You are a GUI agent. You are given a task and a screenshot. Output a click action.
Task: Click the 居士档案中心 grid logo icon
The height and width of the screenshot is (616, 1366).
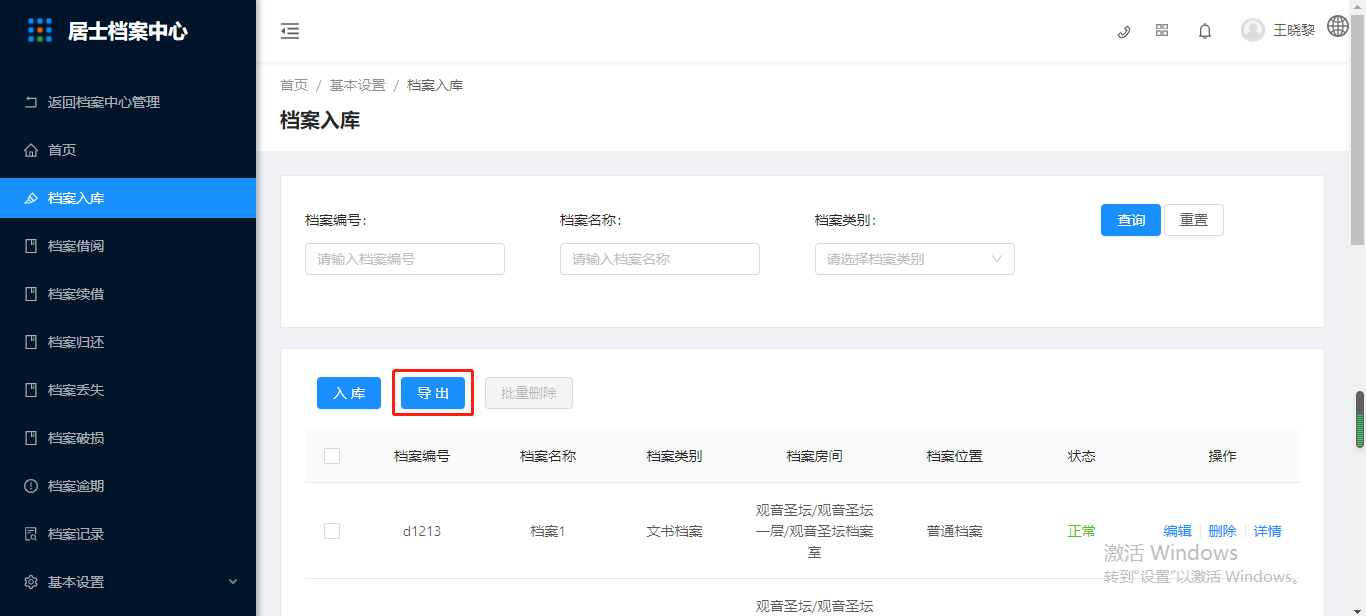(40, 30)
